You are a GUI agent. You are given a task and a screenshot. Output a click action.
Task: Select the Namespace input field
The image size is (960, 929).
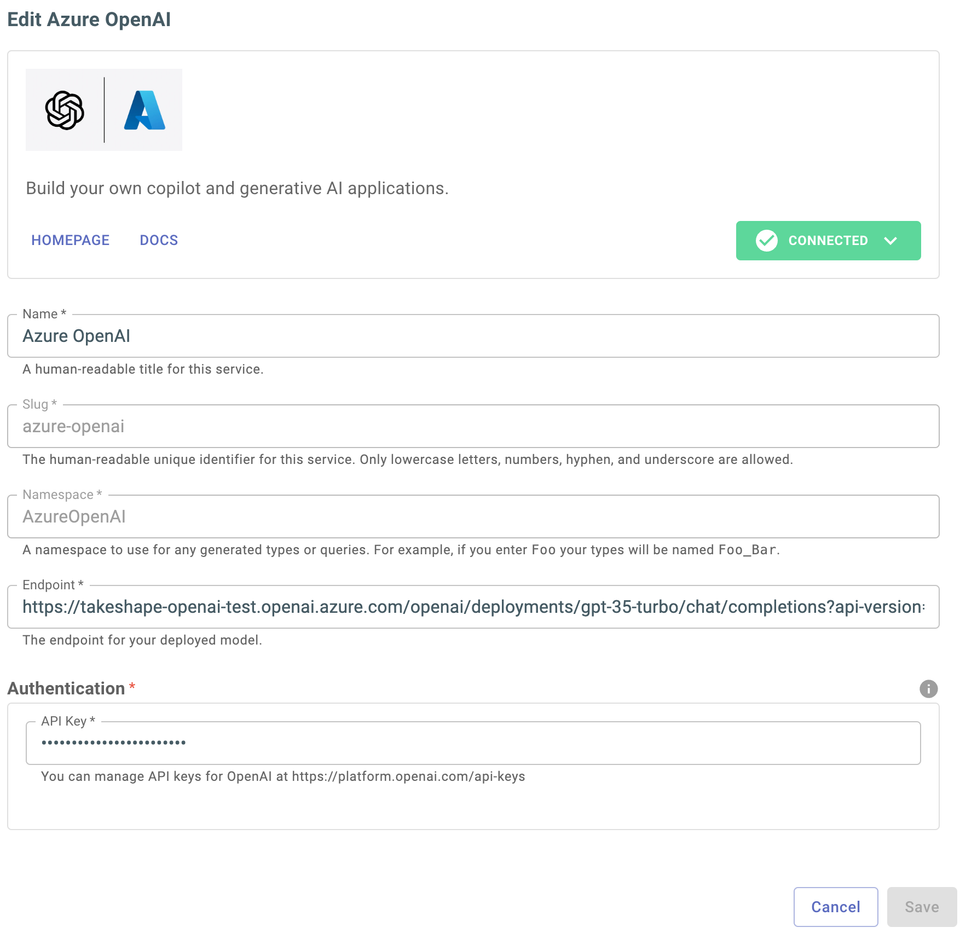[470, 516]
